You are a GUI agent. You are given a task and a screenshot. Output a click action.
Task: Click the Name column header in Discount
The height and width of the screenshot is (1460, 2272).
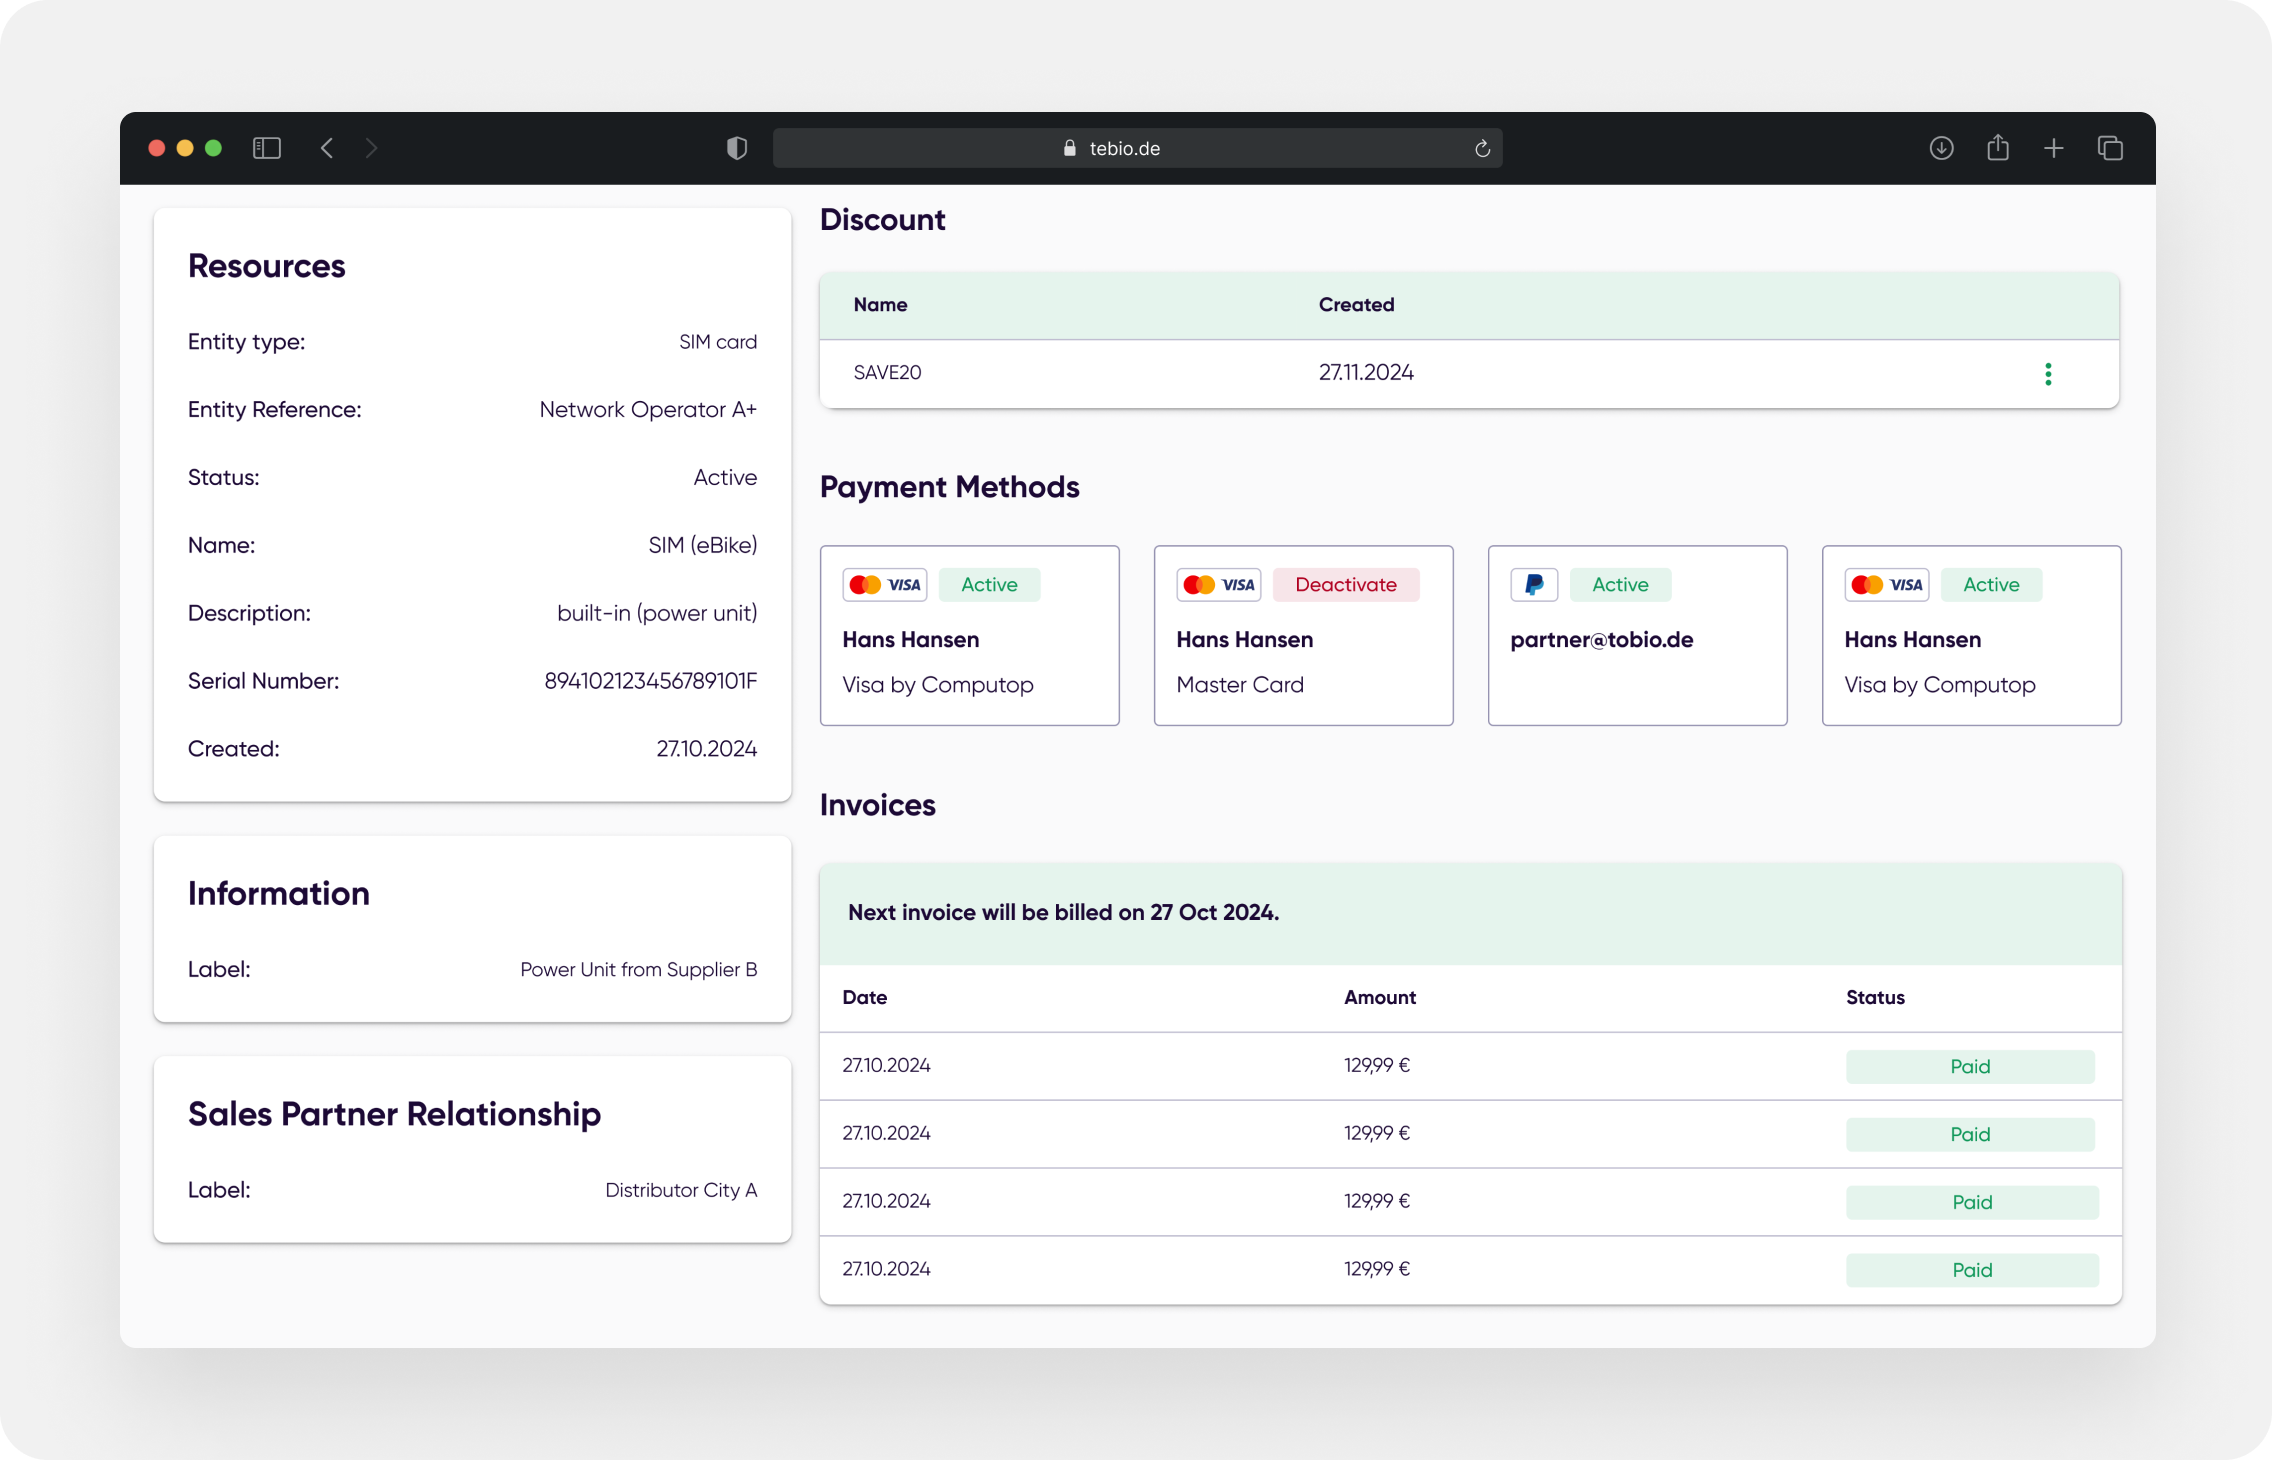pos(881,305)
